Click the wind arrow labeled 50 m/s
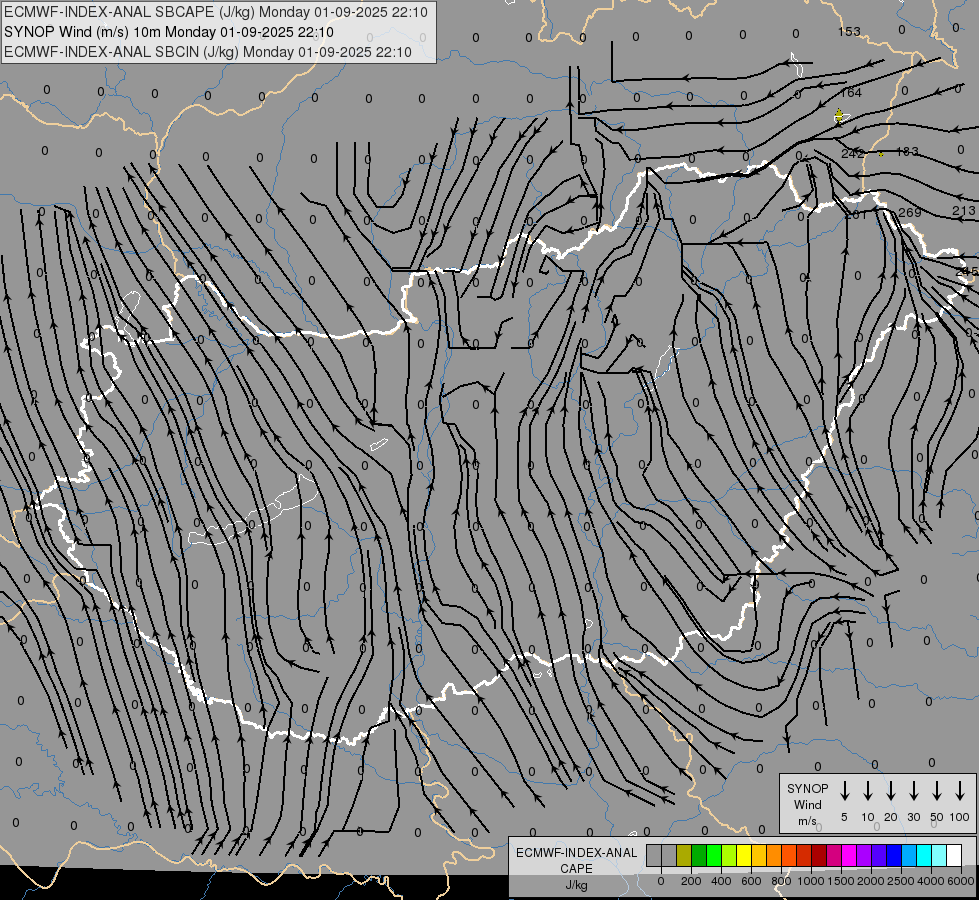Viewport: 979px width, 900px height. point(937,791)
